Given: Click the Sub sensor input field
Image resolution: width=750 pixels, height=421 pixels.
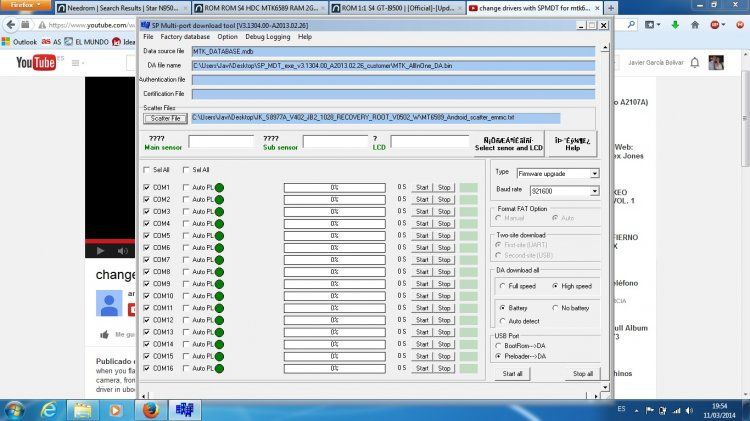Looking at the screenshot, I should [335, 142].
